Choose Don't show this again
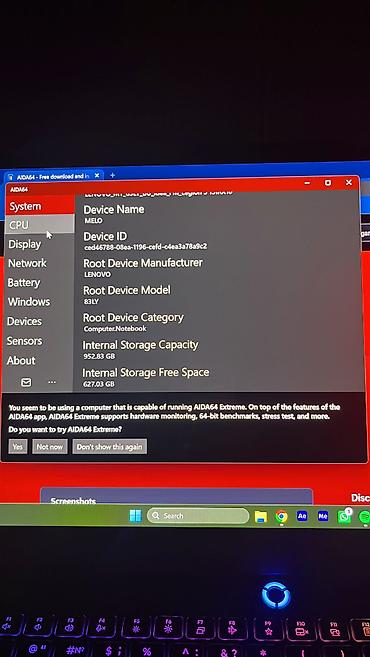 [x=109, y=447]
